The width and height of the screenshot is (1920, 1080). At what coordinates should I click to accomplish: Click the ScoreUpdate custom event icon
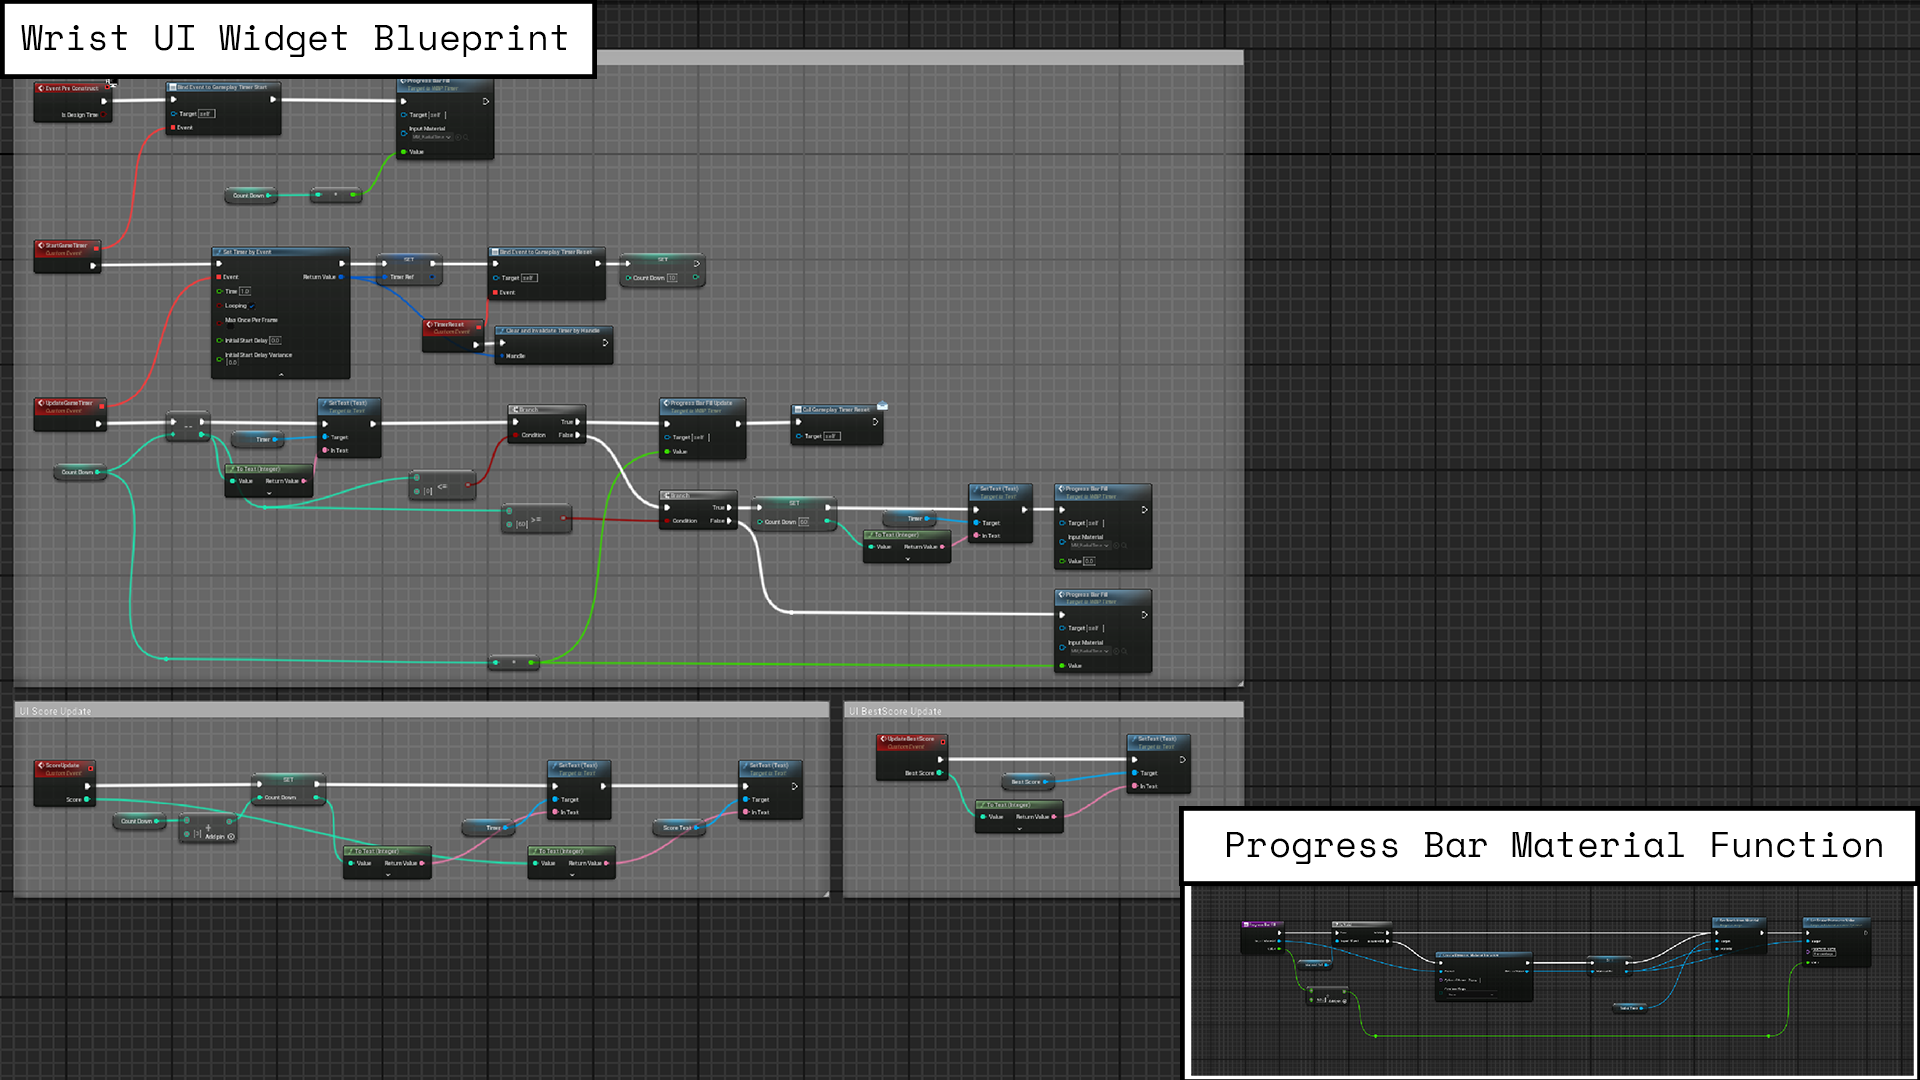(x=41, y=765)
